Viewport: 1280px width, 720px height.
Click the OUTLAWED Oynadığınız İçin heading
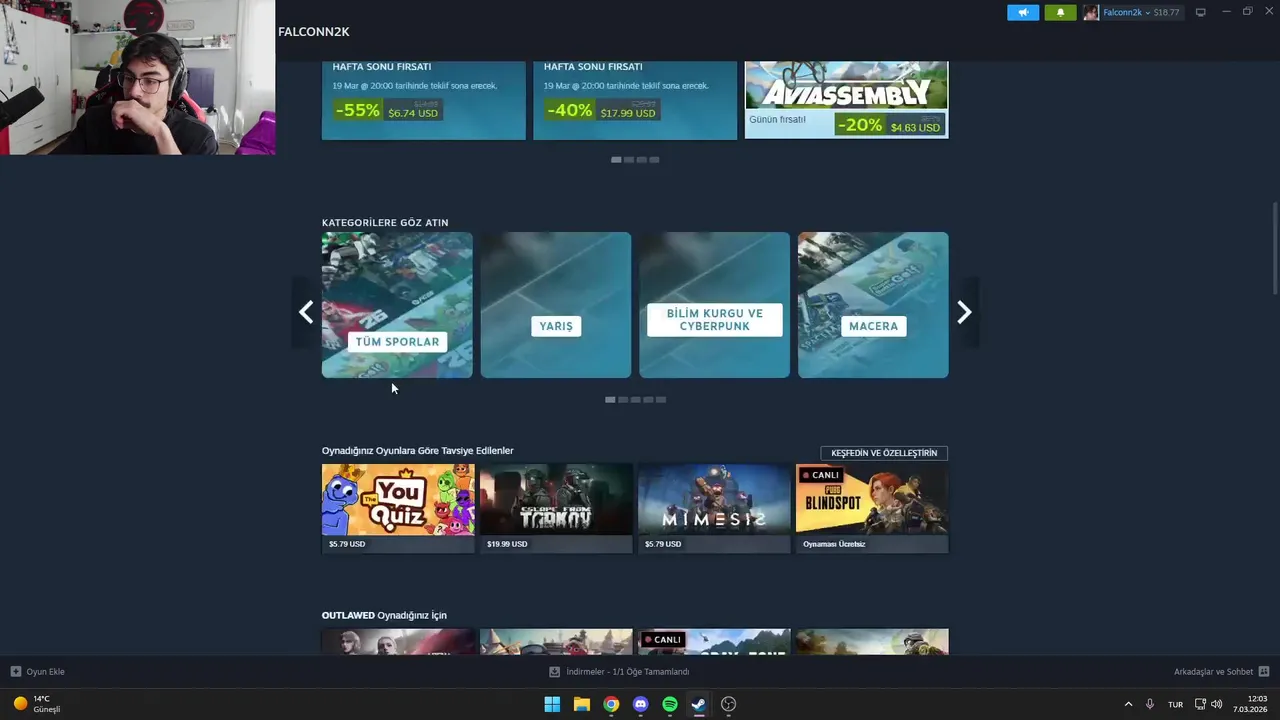(x=384, y=615)
